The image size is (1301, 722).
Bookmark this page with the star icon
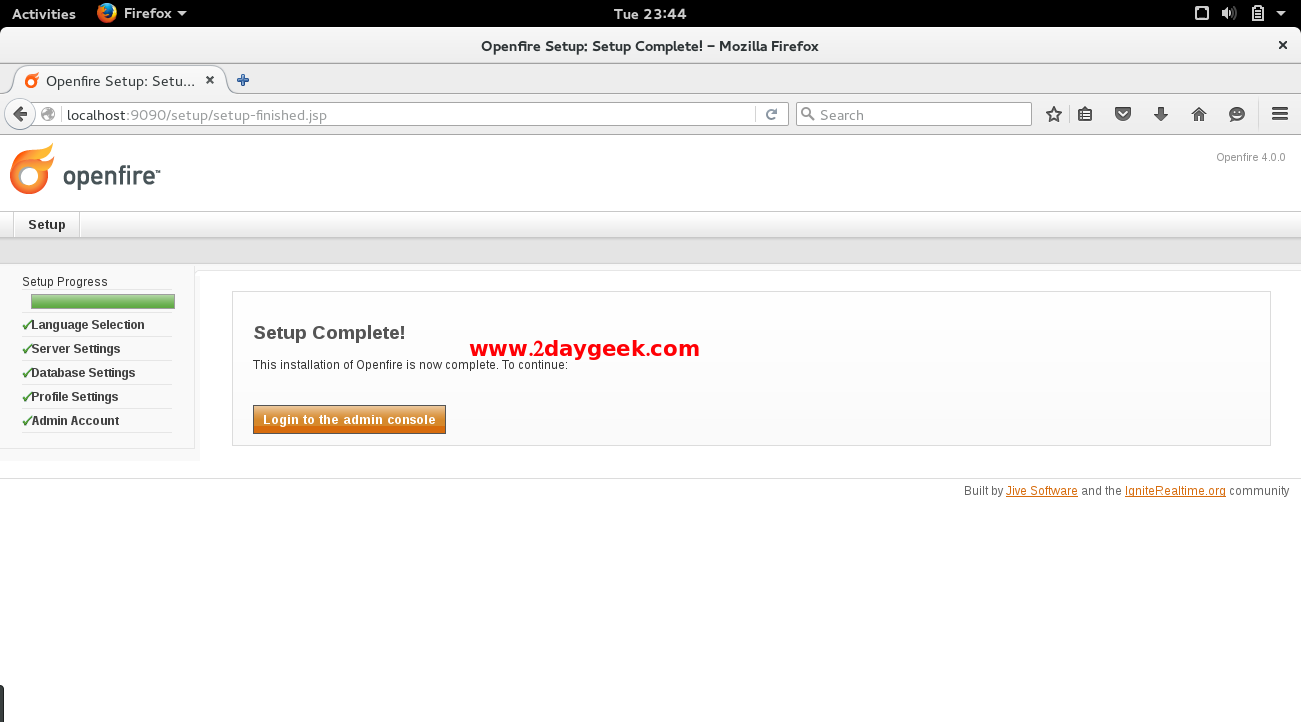point(1053,114)
